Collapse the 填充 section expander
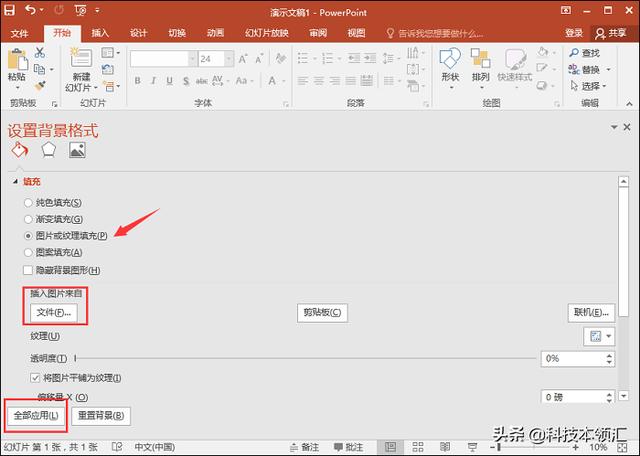This screenshot has height=456, width=640. coord(15,182)
